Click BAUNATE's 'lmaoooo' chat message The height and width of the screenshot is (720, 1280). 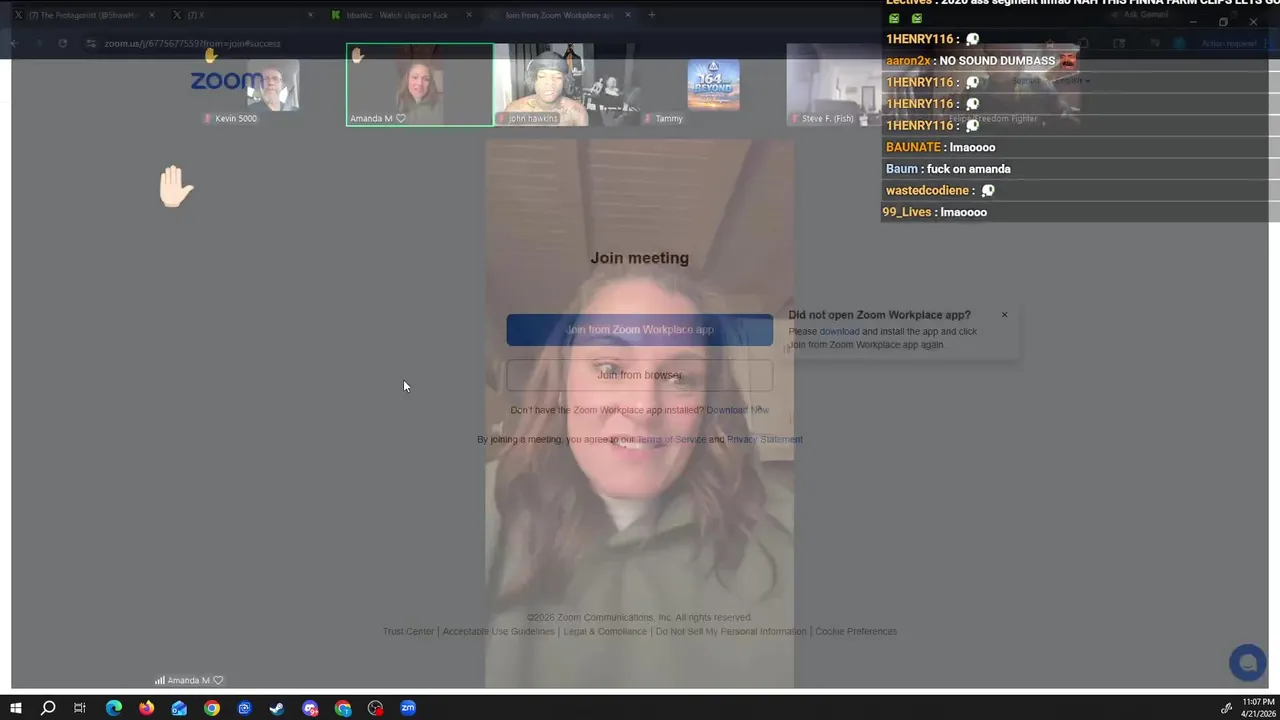click(x=940, y=147)
